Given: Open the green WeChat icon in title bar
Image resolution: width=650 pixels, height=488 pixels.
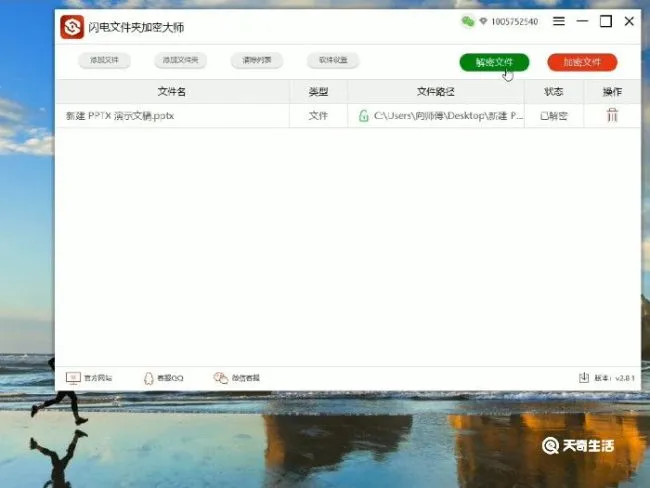Looking at the screenshot, I should click(x=468, y=21).
